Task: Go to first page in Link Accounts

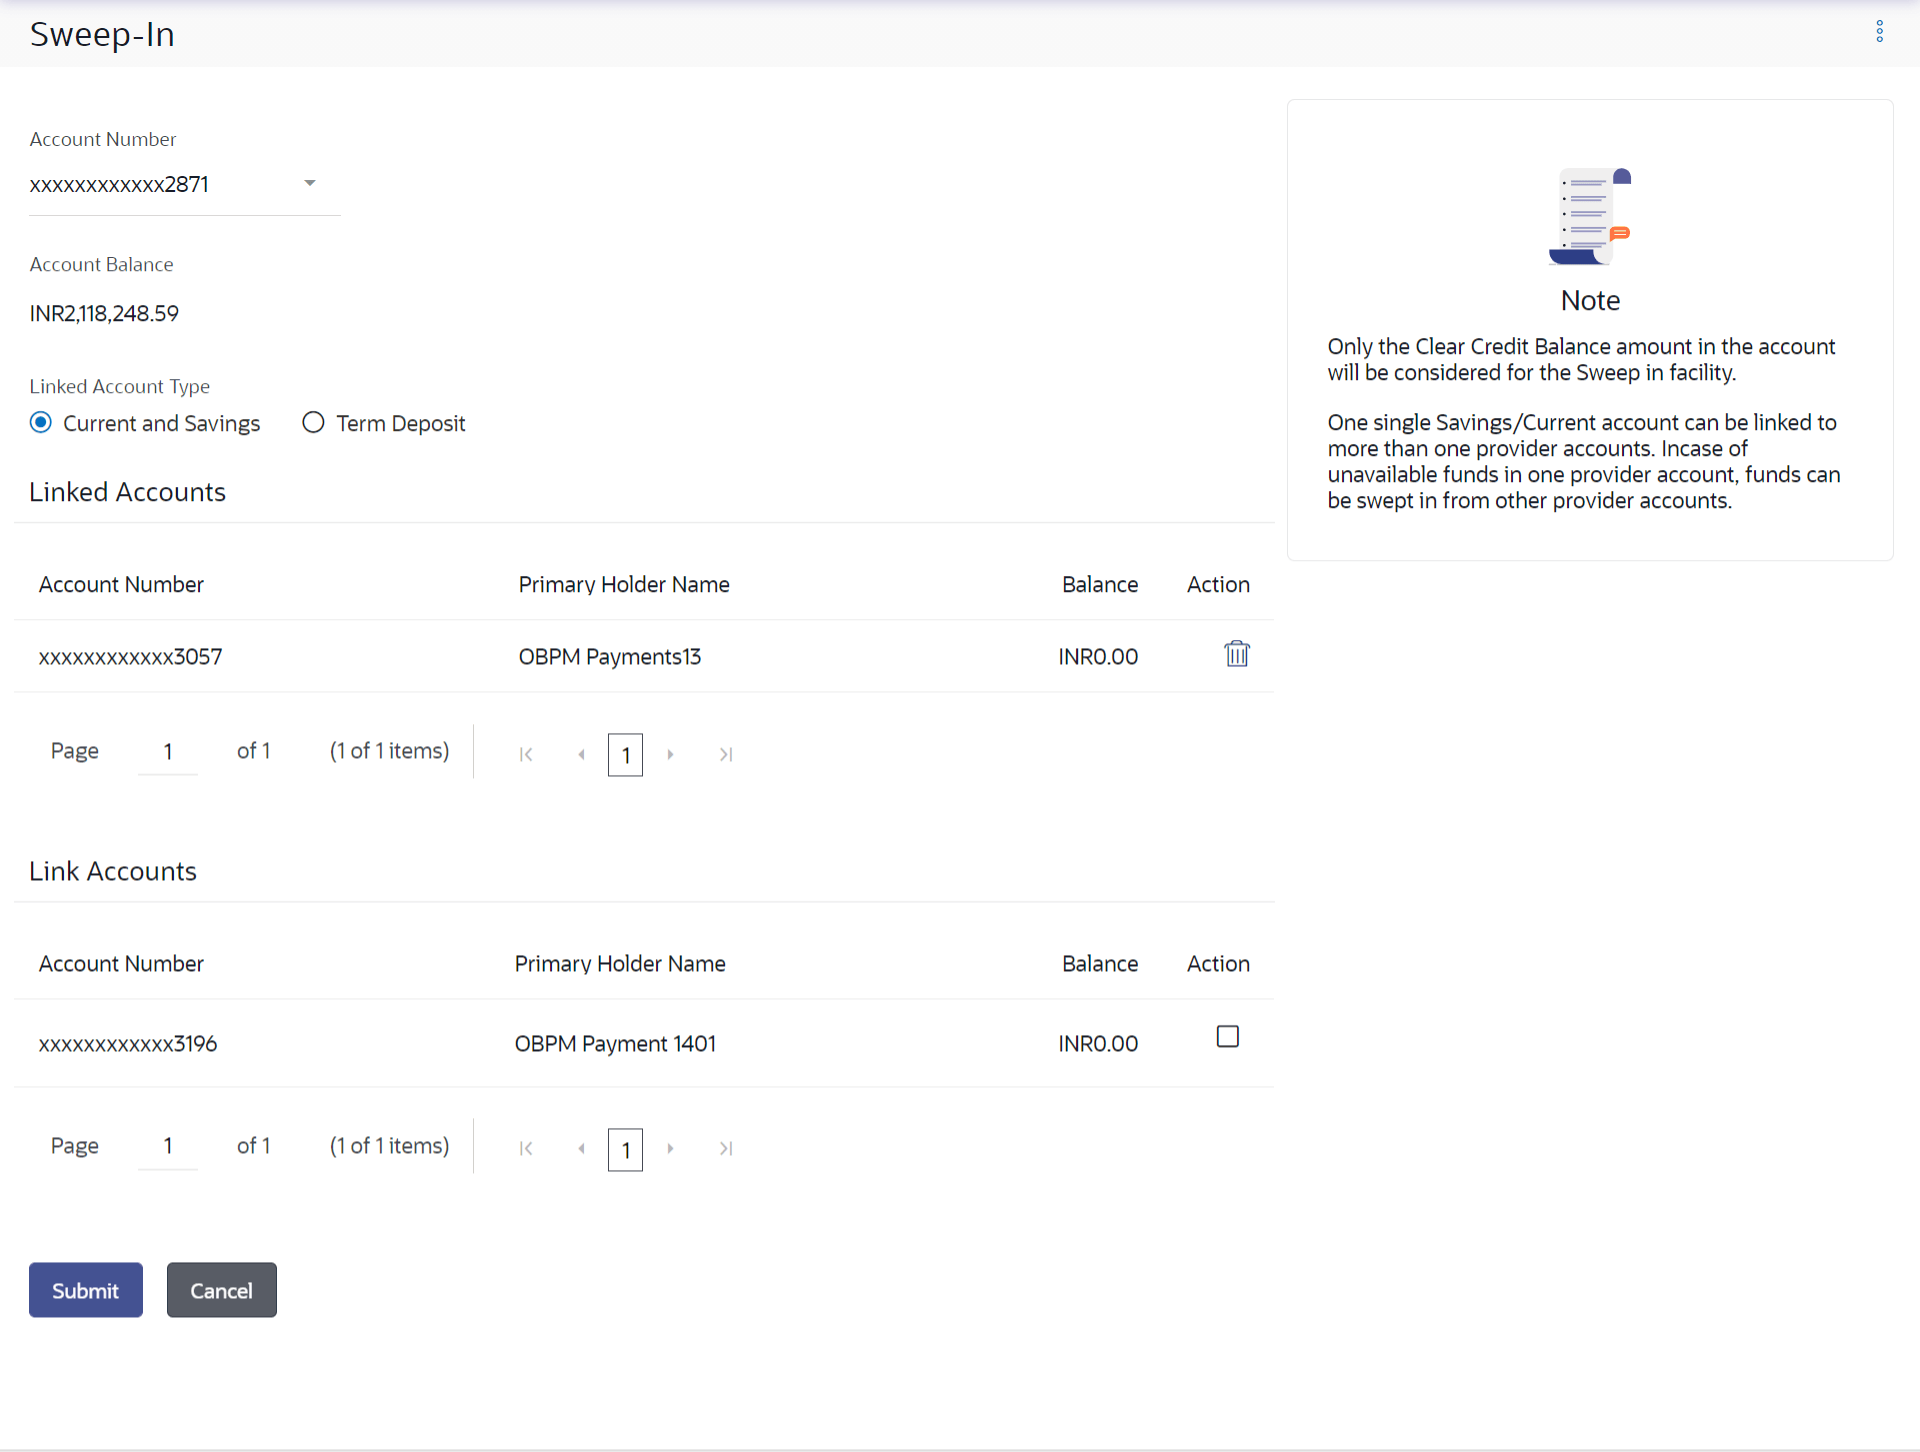Action: pyautogui.click(x=526, y=1148)
